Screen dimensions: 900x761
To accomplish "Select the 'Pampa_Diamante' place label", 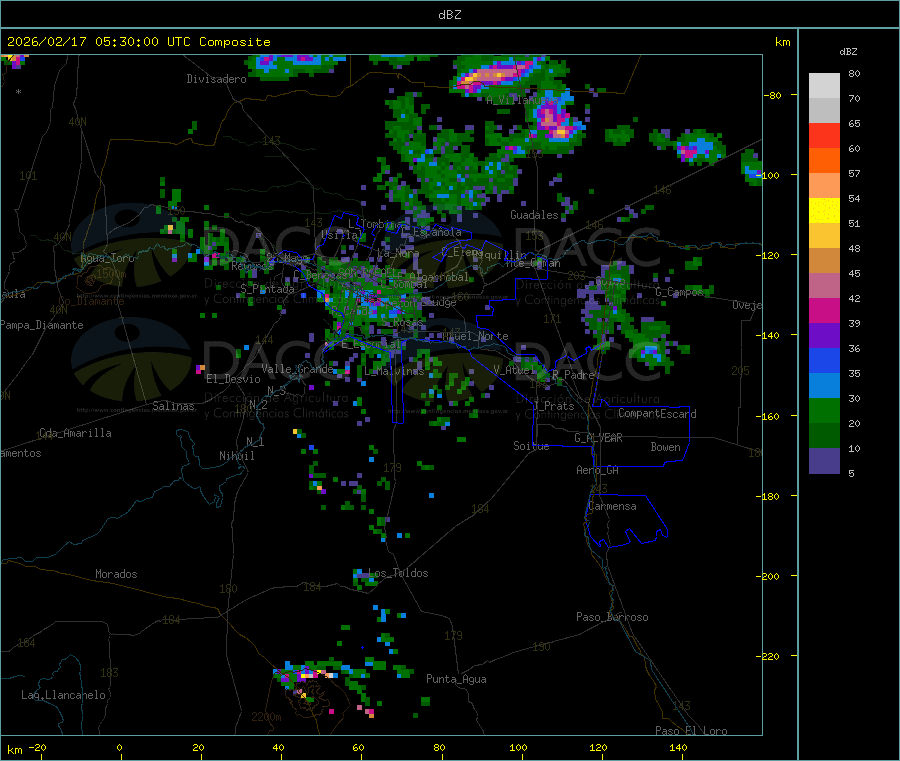I will tap(41, 325).
